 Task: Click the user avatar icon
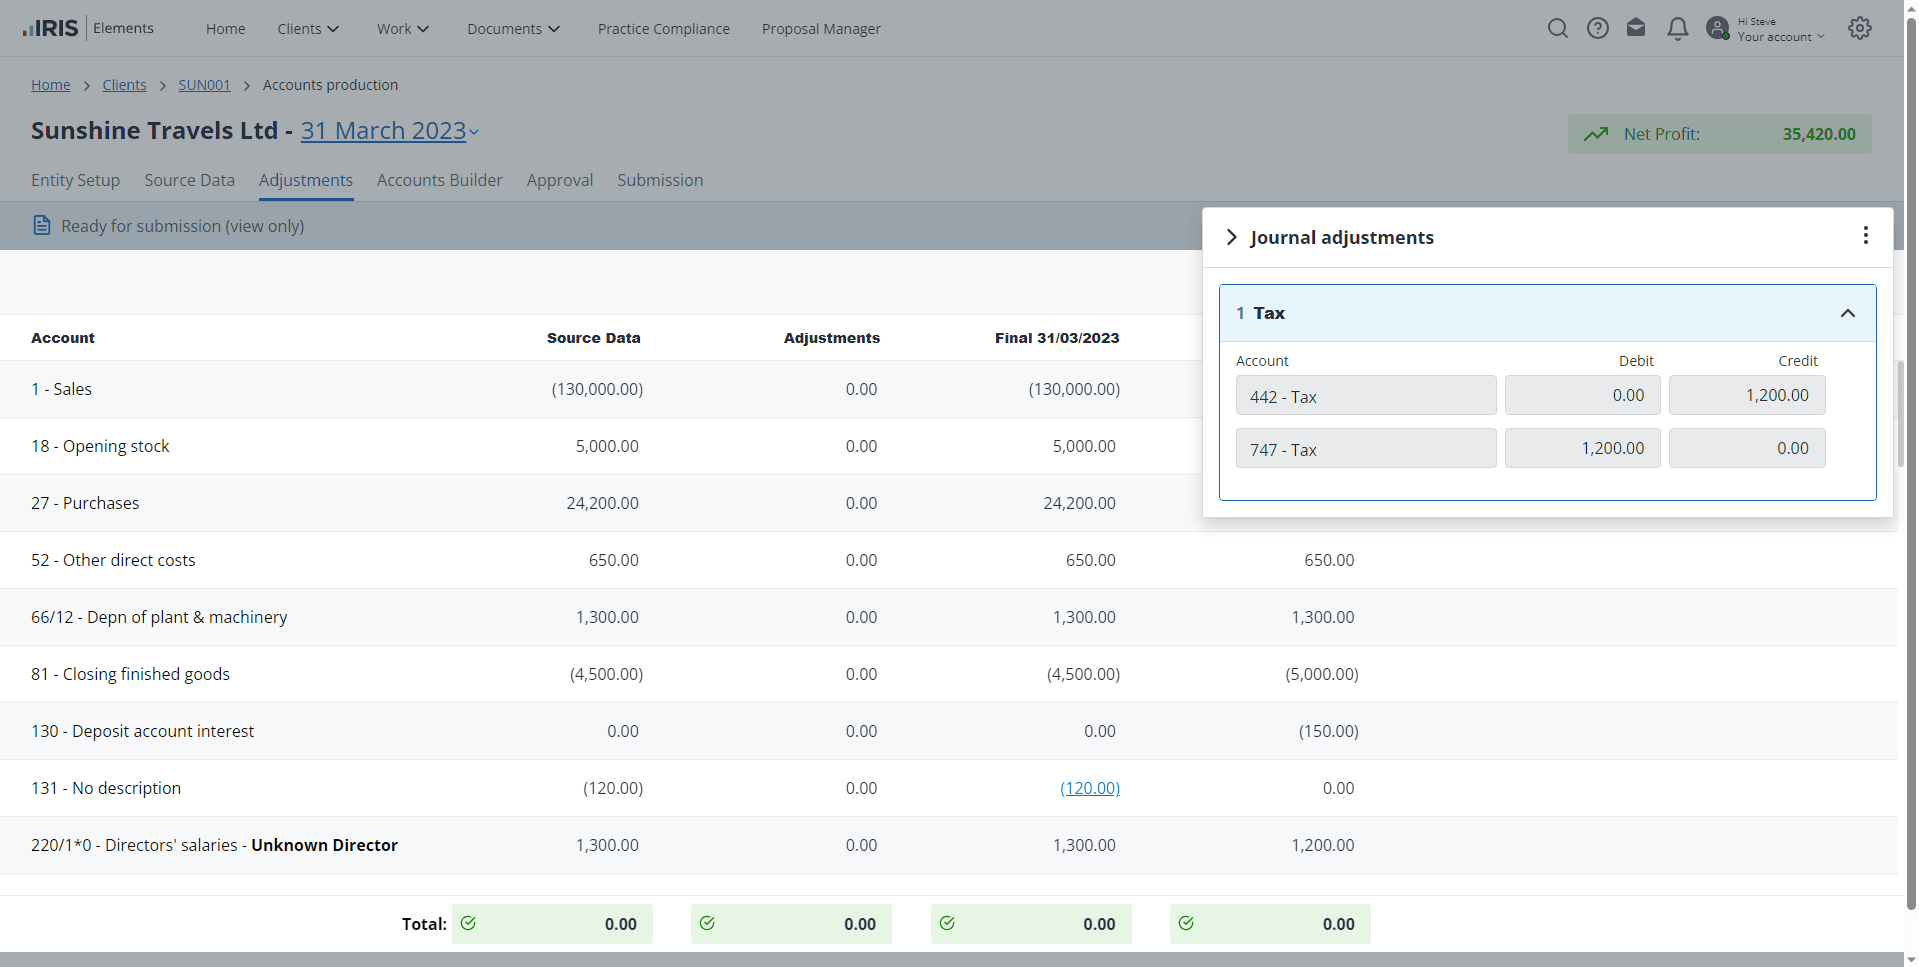pyautogui.click(x=1718, y=28)
